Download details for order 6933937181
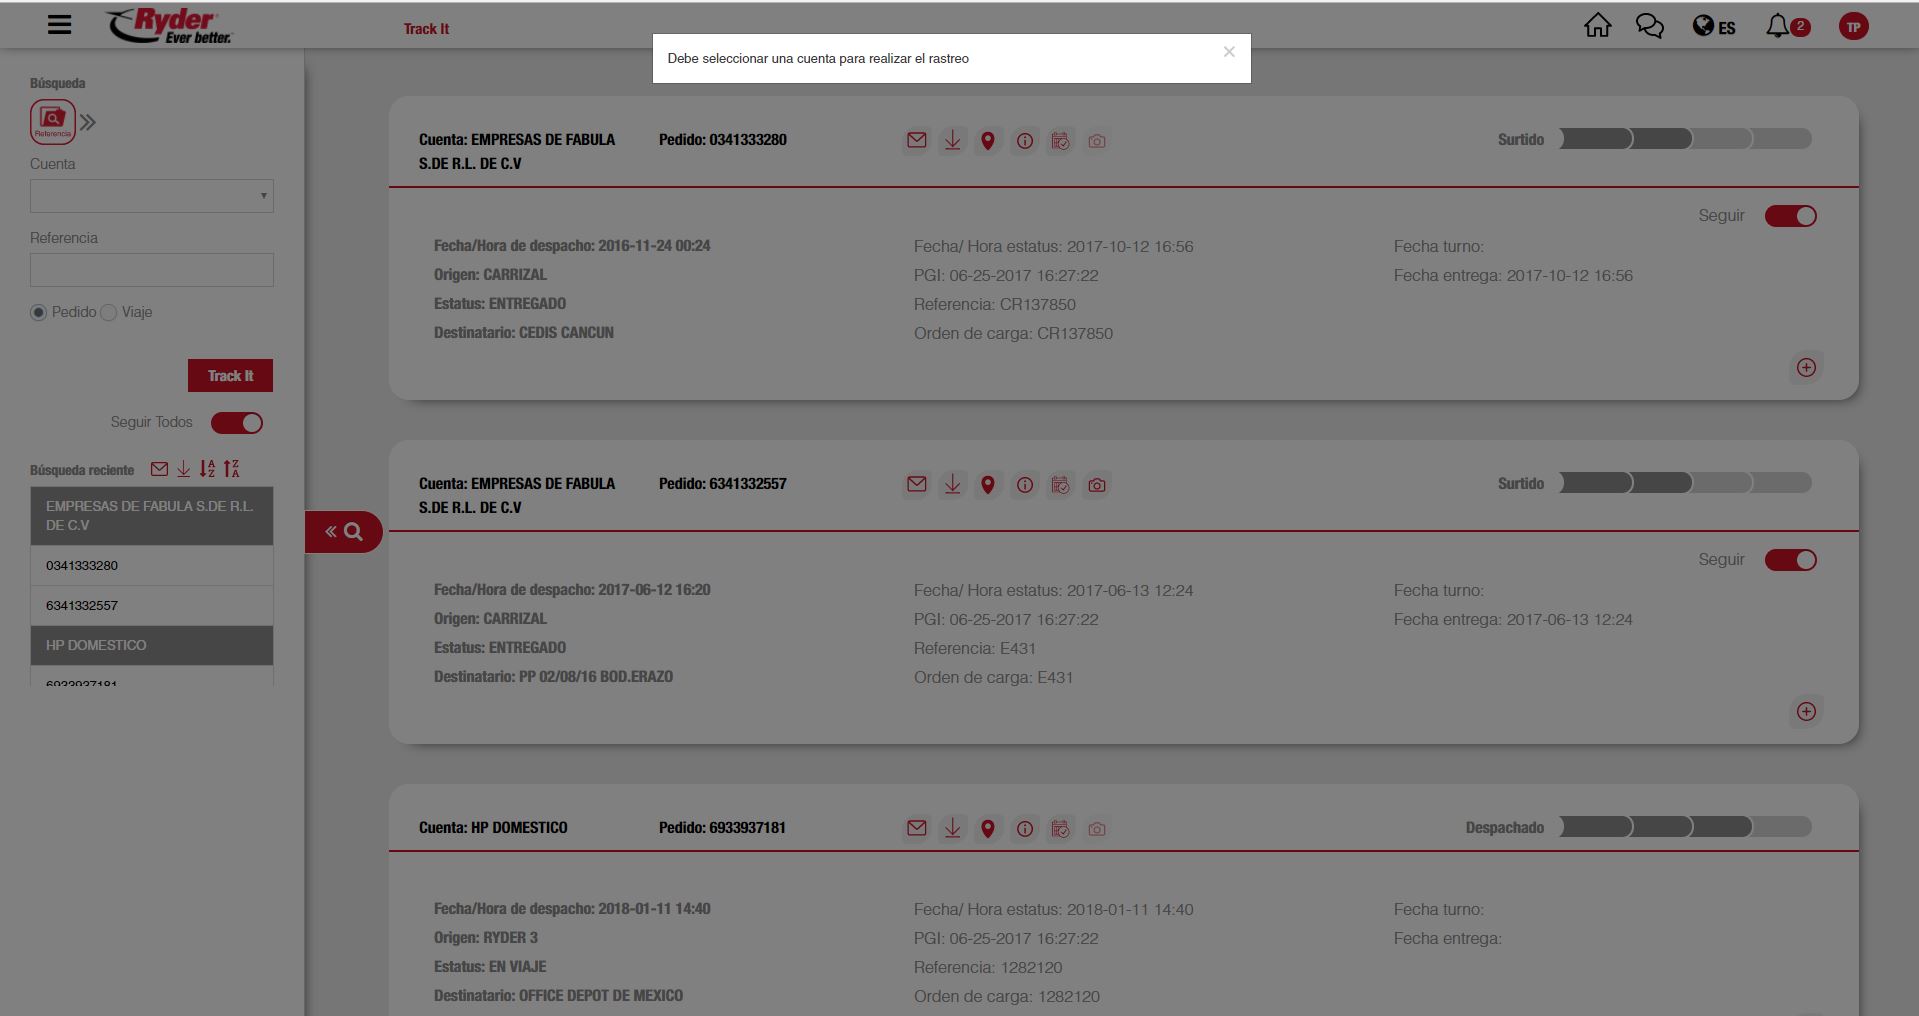 952,829
